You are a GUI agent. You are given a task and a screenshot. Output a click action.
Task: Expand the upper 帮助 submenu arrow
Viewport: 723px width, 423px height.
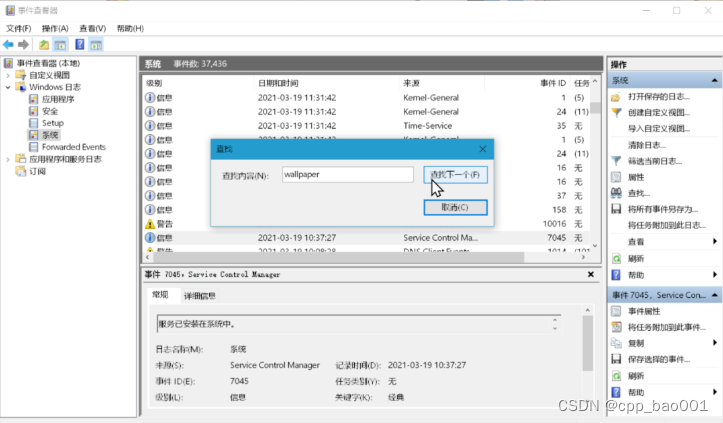715,274
